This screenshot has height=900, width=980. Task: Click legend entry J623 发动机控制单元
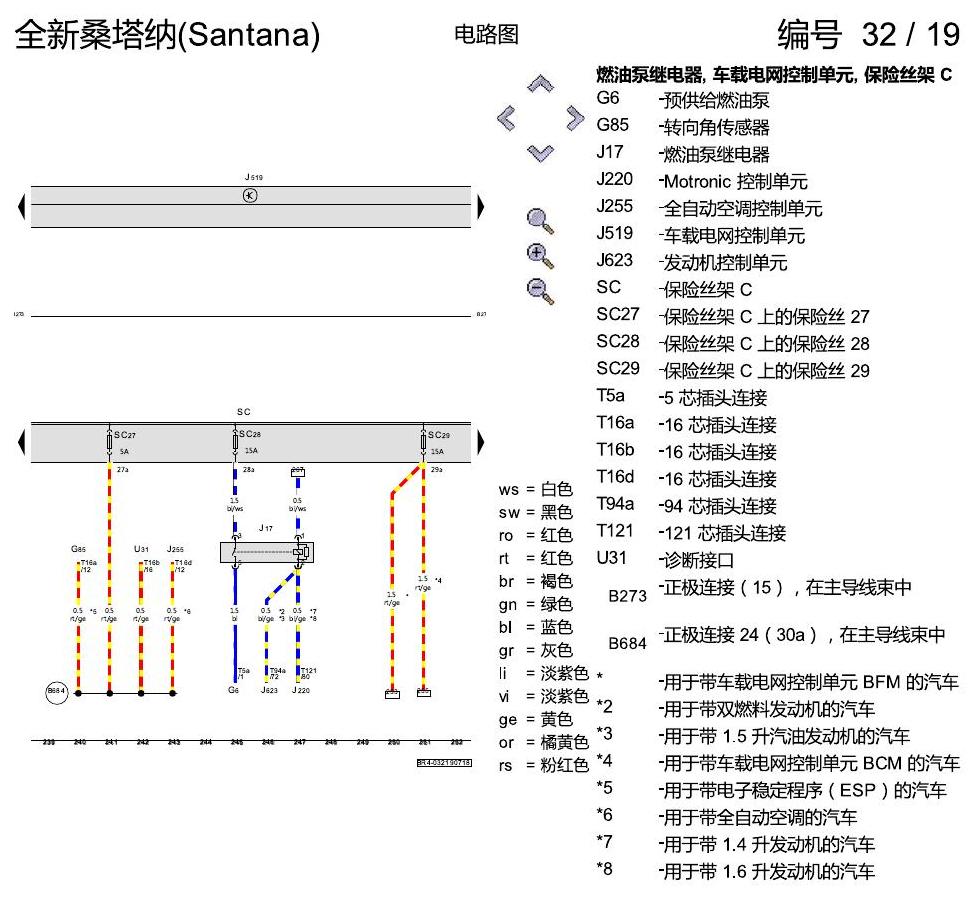click(692, 262)
